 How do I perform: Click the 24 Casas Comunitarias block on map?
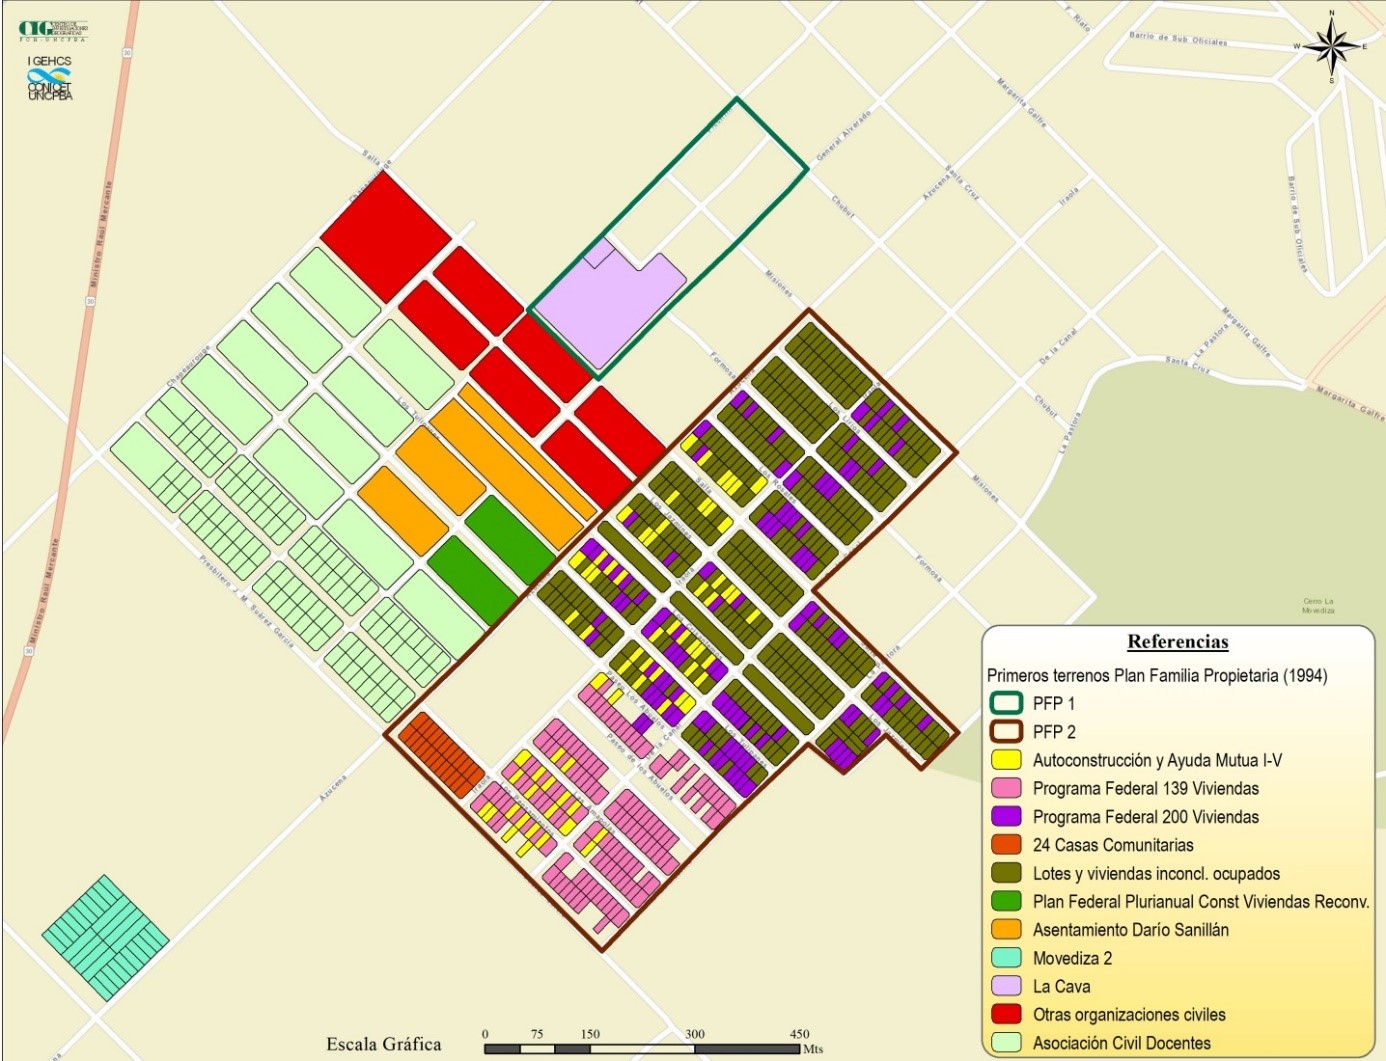coord(441,755)
